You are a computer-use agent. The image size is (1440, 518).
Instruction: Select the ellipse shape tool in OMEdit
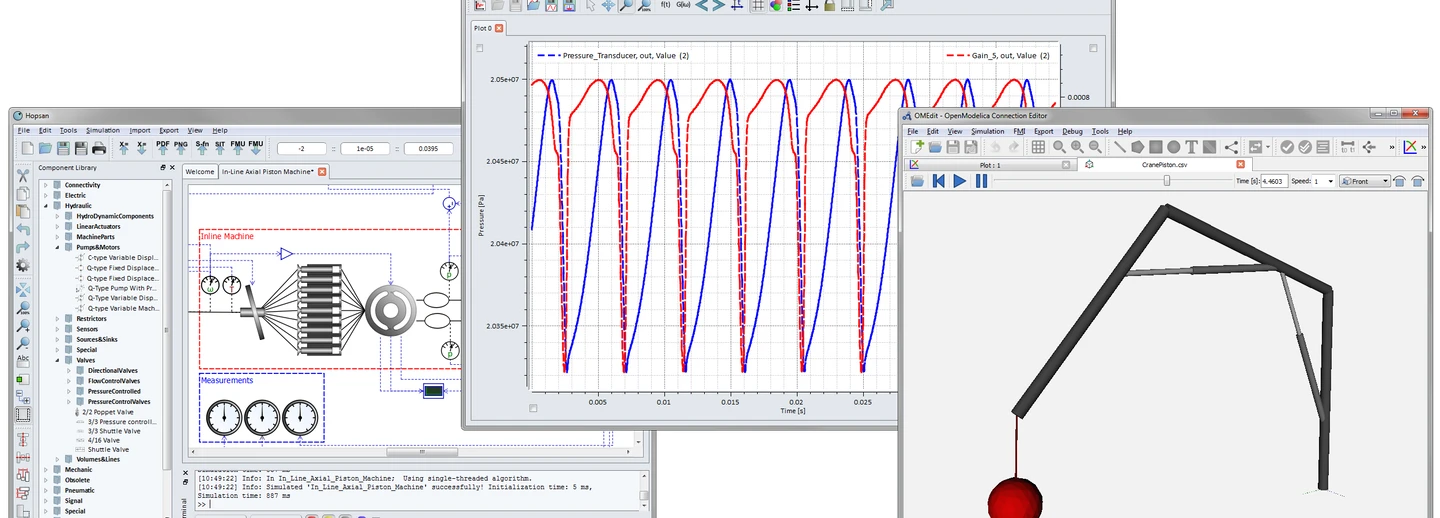[1174, 147]
